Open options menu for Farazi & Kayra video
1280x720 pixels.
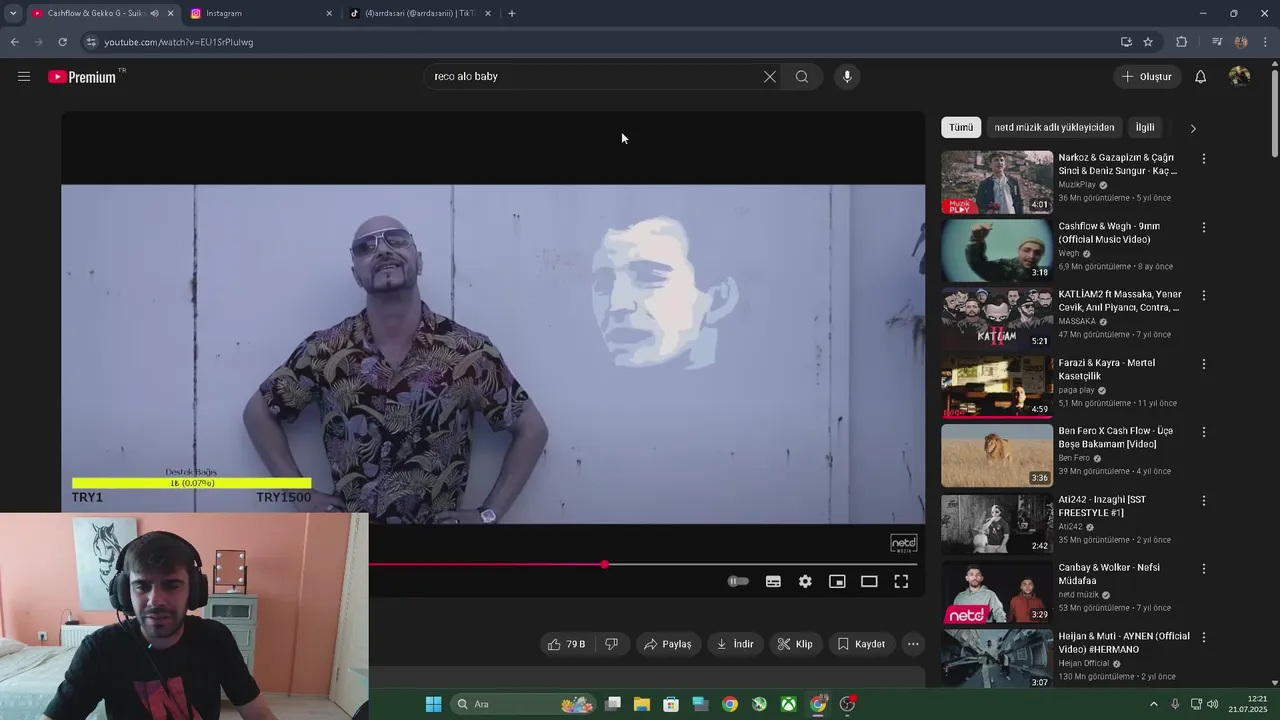pos(1204,363)
